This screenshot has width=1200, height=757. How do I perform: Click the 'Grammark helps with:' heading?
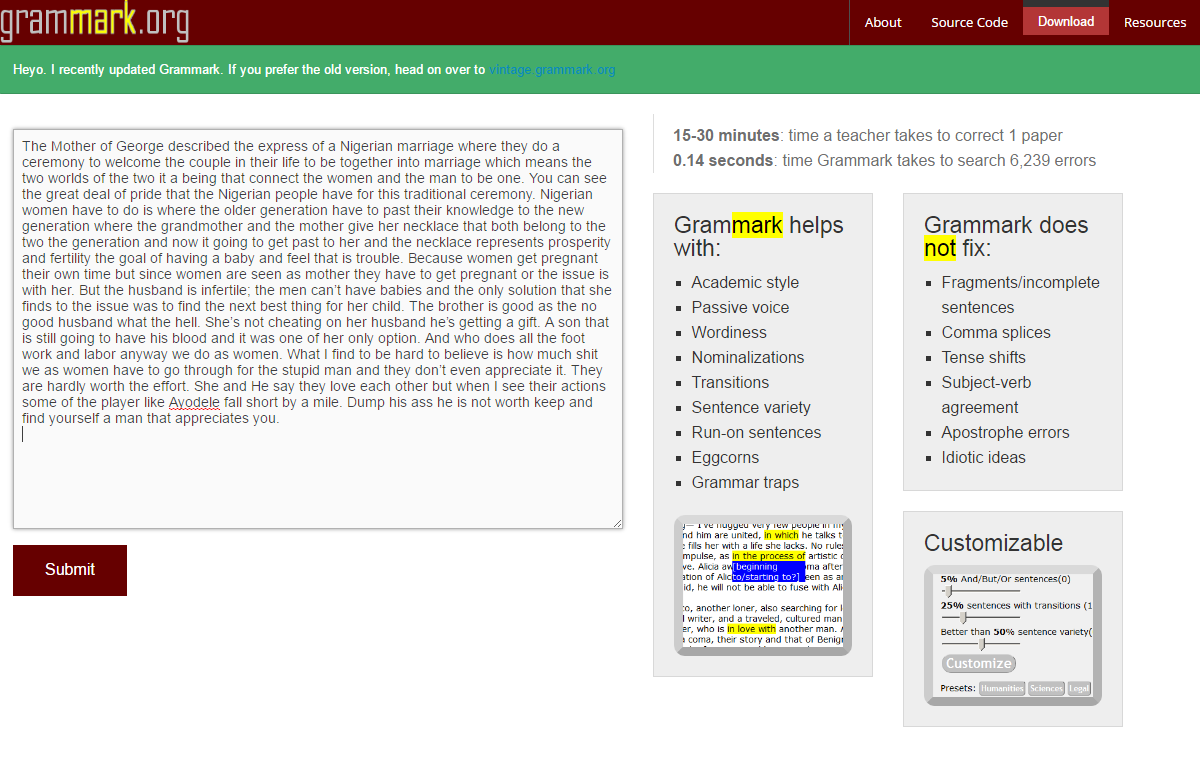tap(758, 236)
